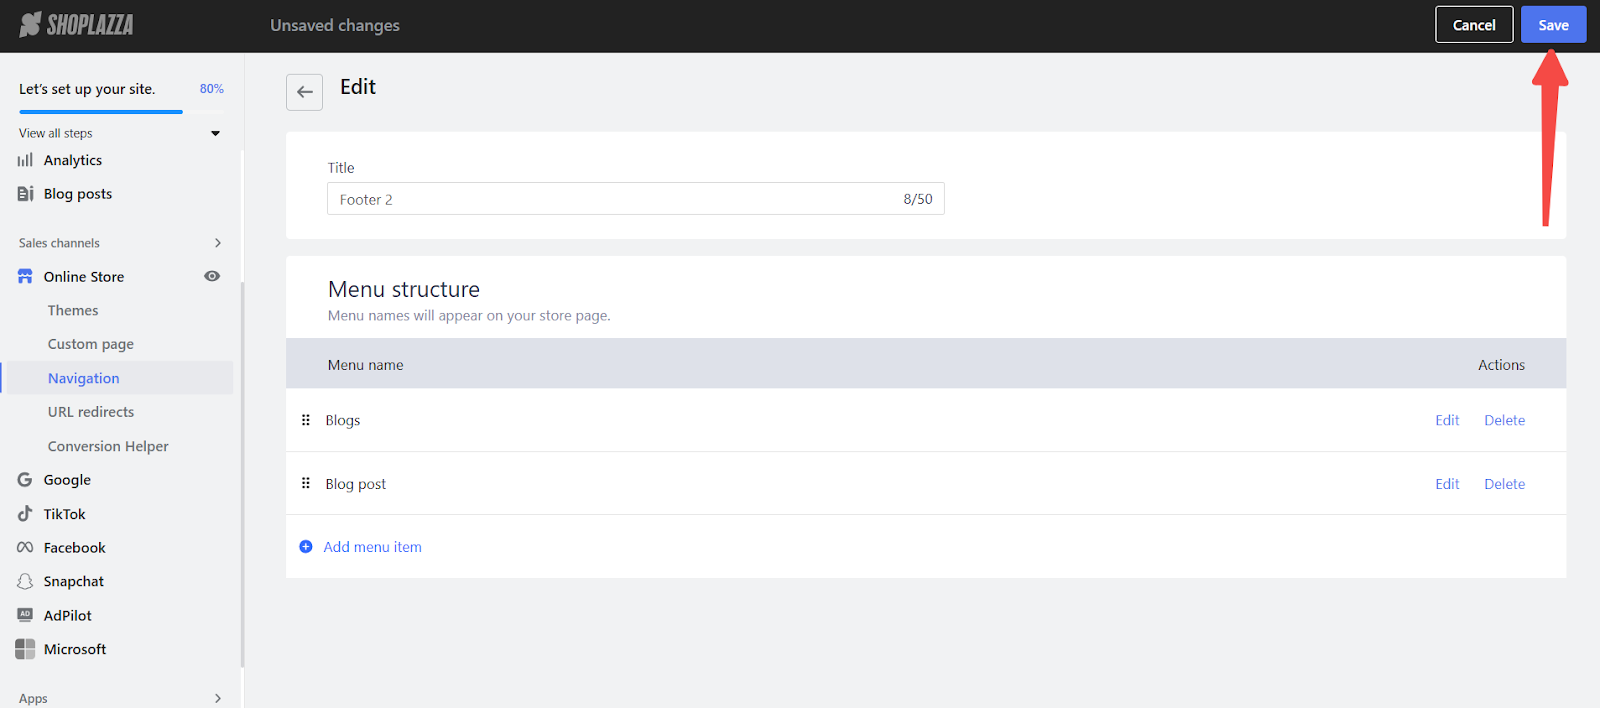Expand the Apps section chevron

pos(218,698)
